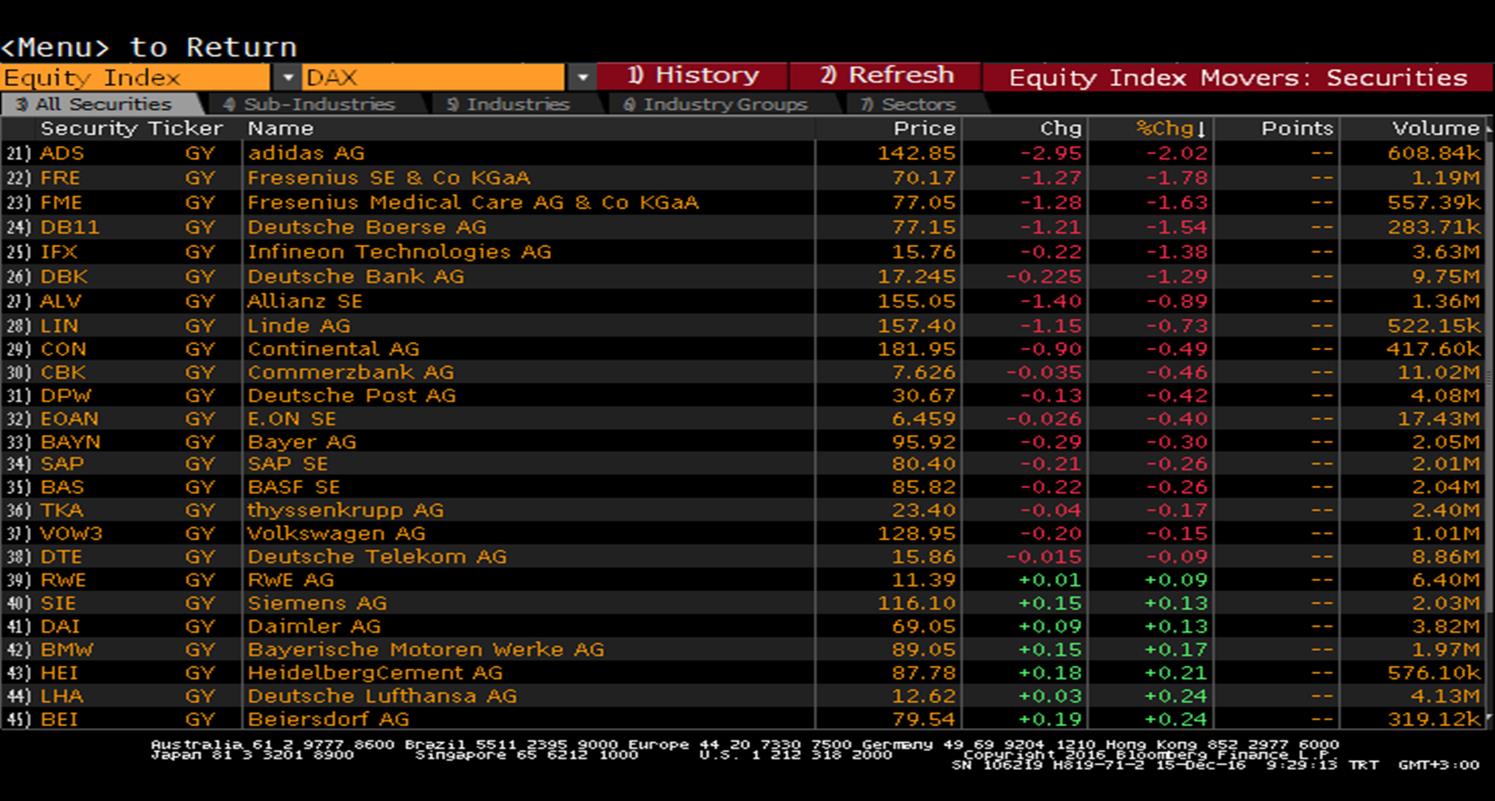
Task: Sort by the %Chg column header
Action: coord(1171,128)
